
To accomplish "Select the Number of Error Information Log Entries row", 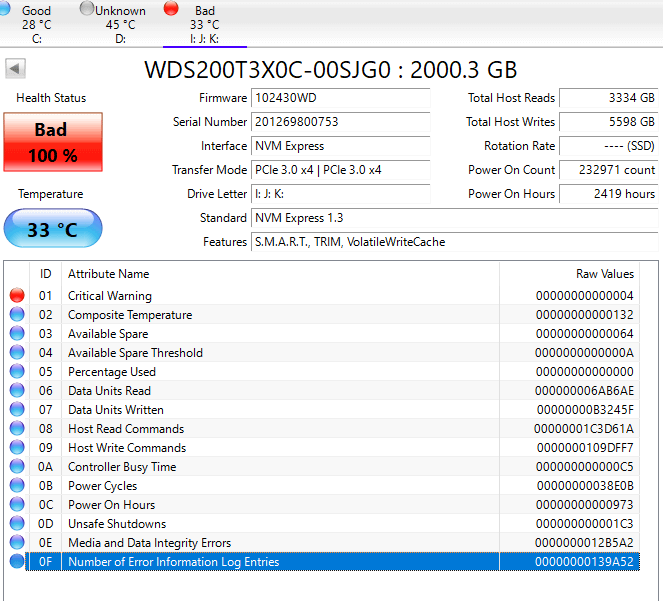I will point(300,562).
